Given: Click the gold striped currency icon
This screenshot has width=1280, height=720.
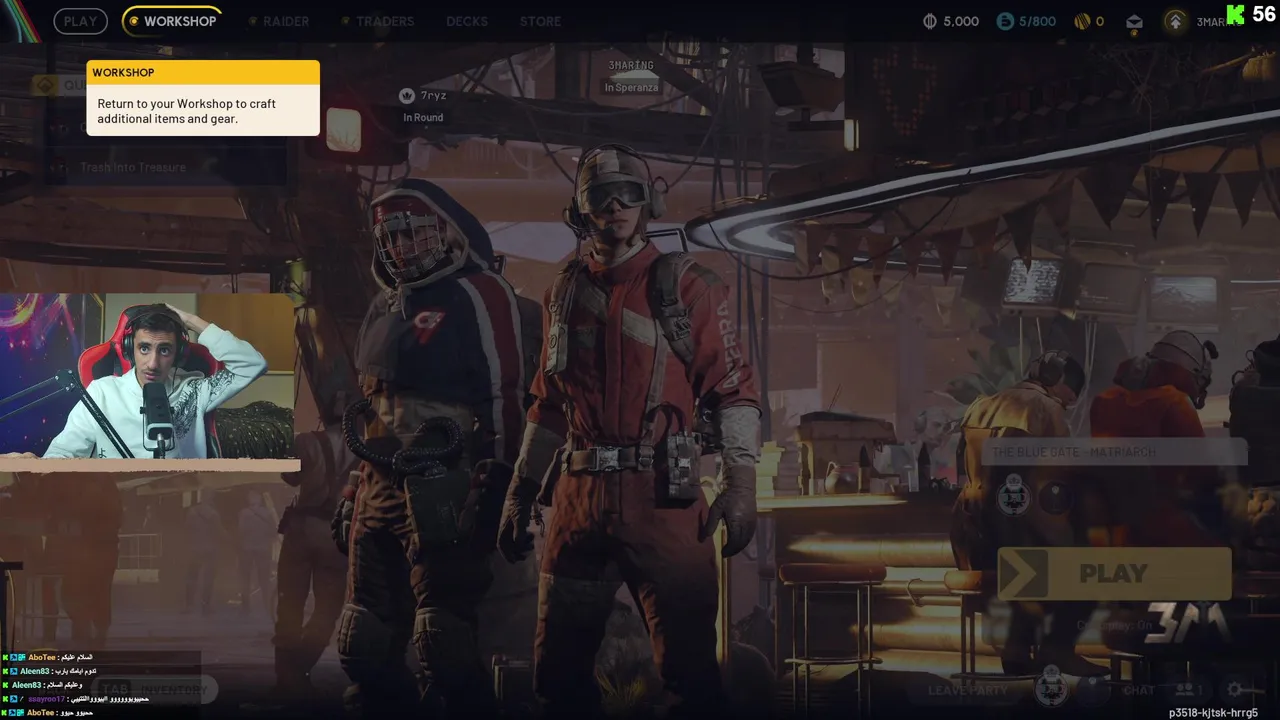Looking at the screenshot, I should tap(1081, 21).
